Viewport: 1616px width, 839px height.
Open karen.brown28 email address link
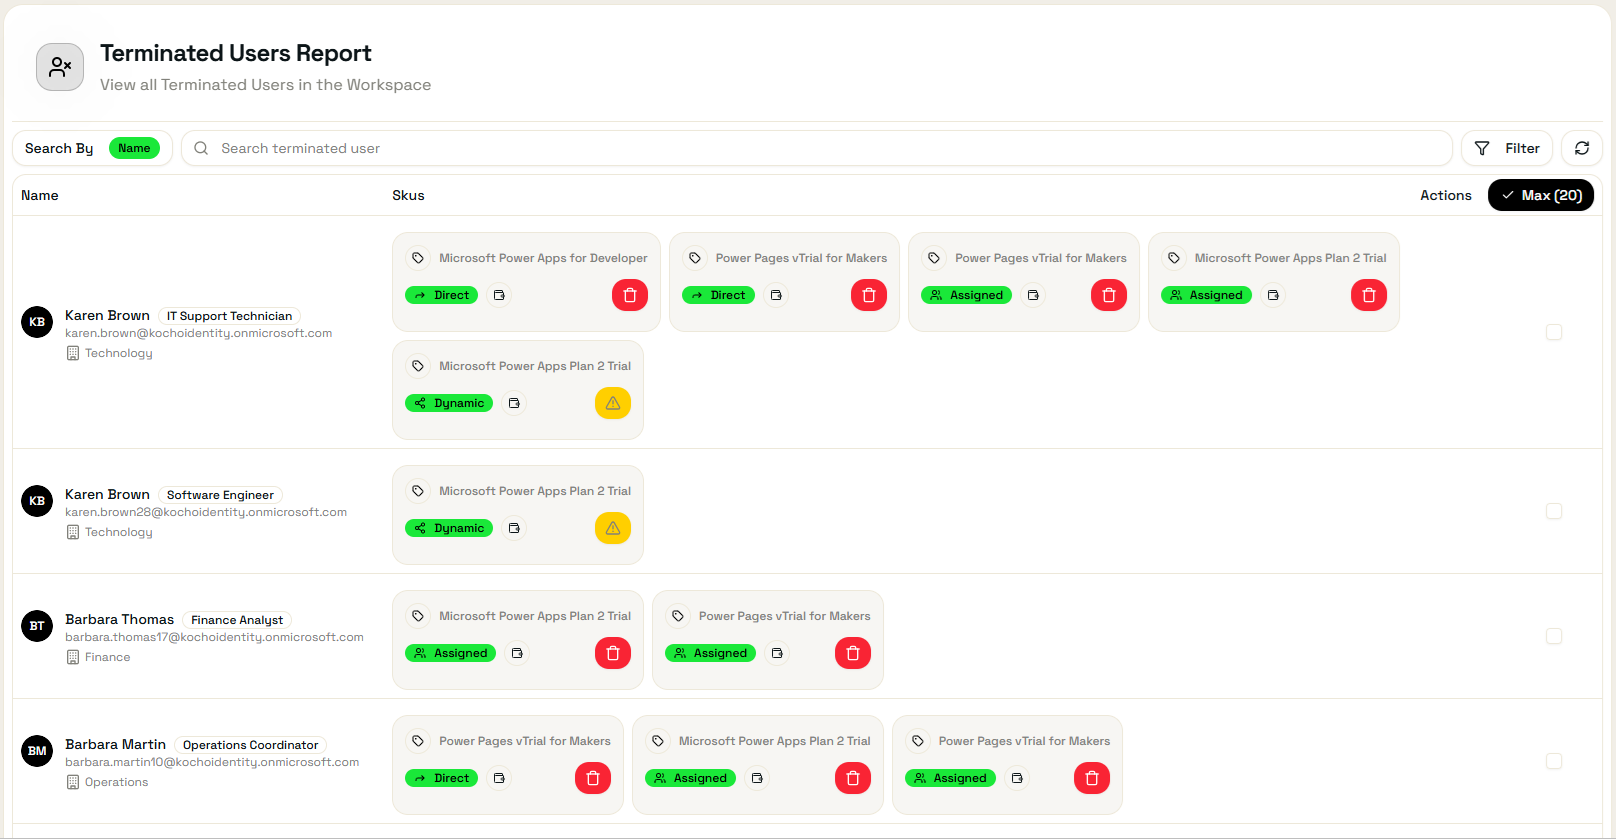(x=206, y=512)
